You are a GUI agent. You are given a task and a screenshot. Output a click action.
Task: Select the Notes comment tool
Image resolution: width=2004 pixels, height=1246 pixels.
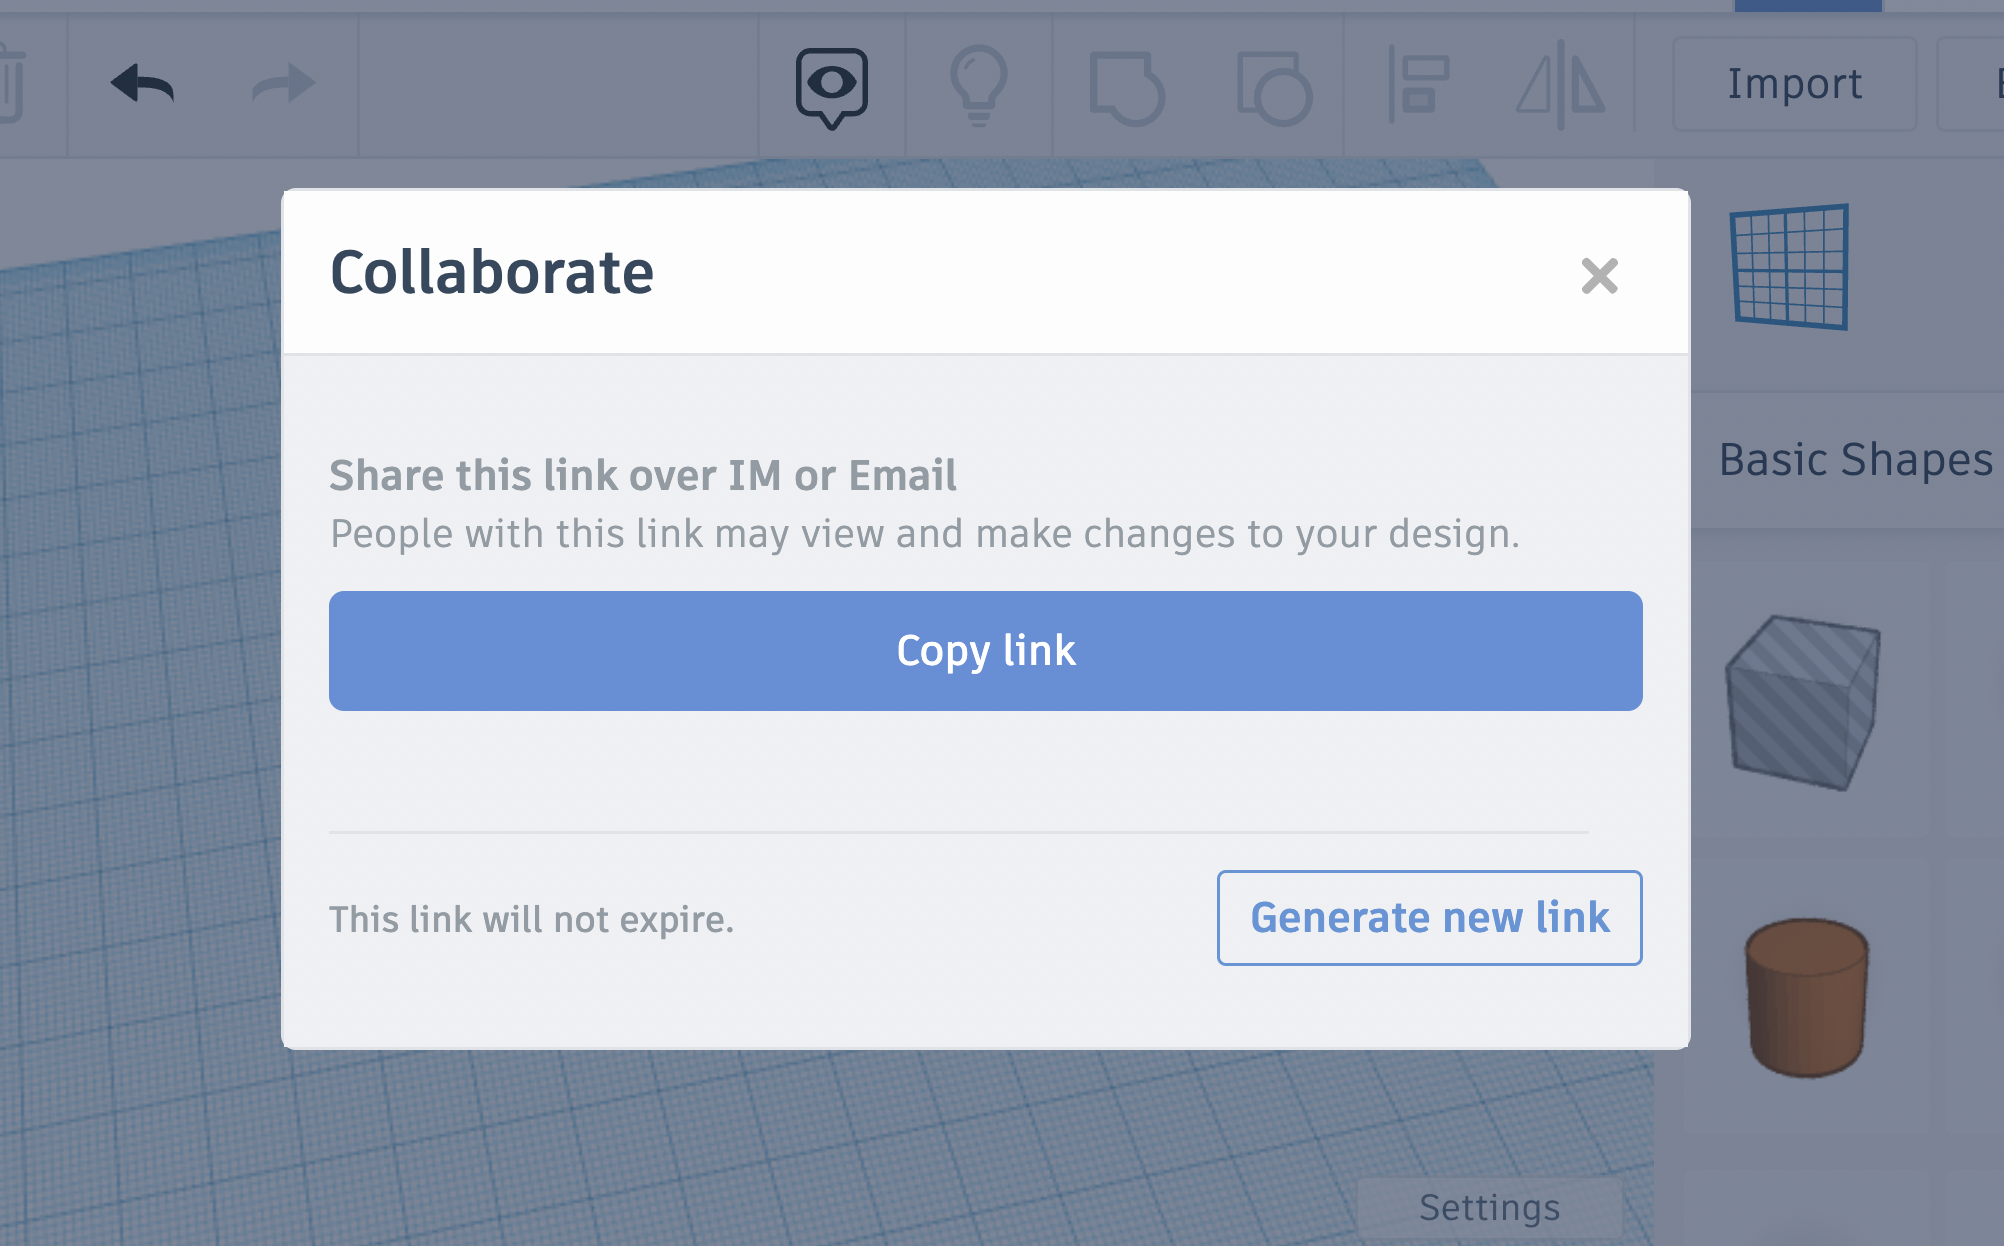pos(833,85)
